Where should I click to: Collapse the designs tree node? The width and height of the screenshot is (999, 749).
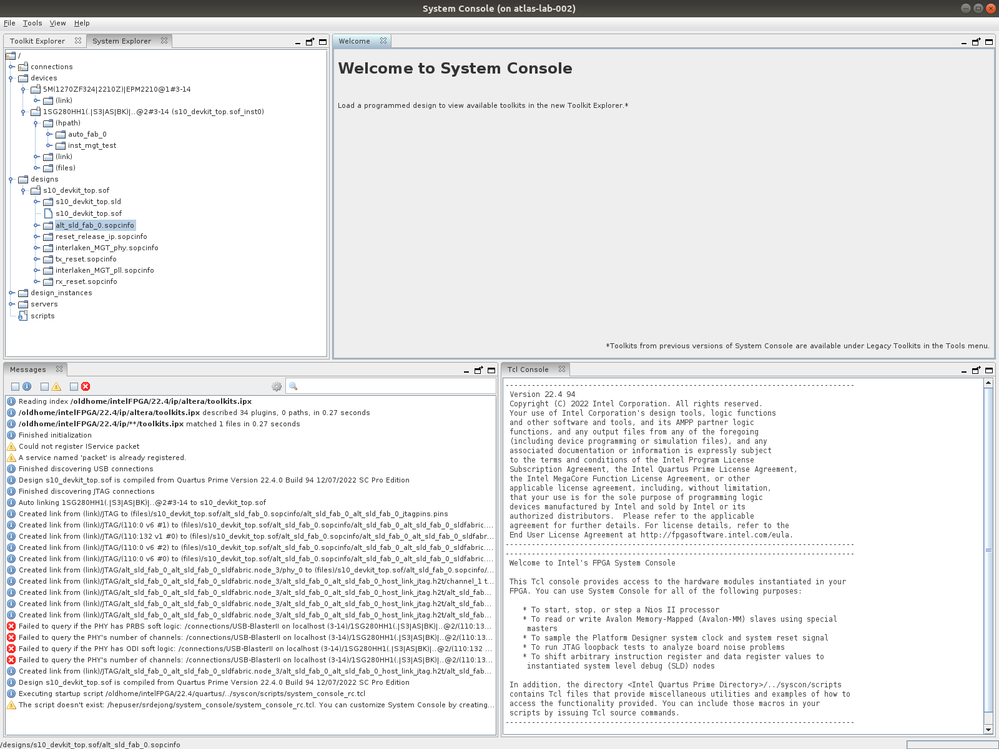coord(11,179)
